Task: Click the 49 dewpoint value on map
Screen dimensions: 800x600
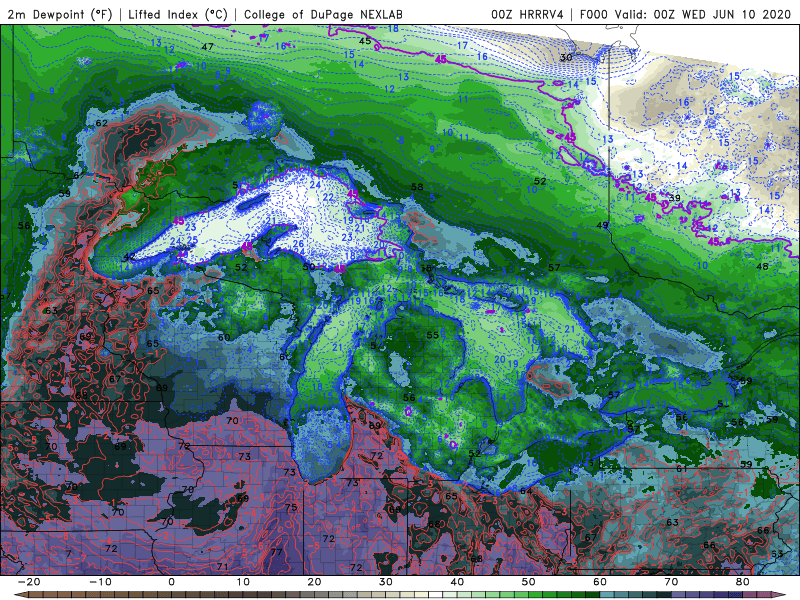Action: [x=603, y=225]
